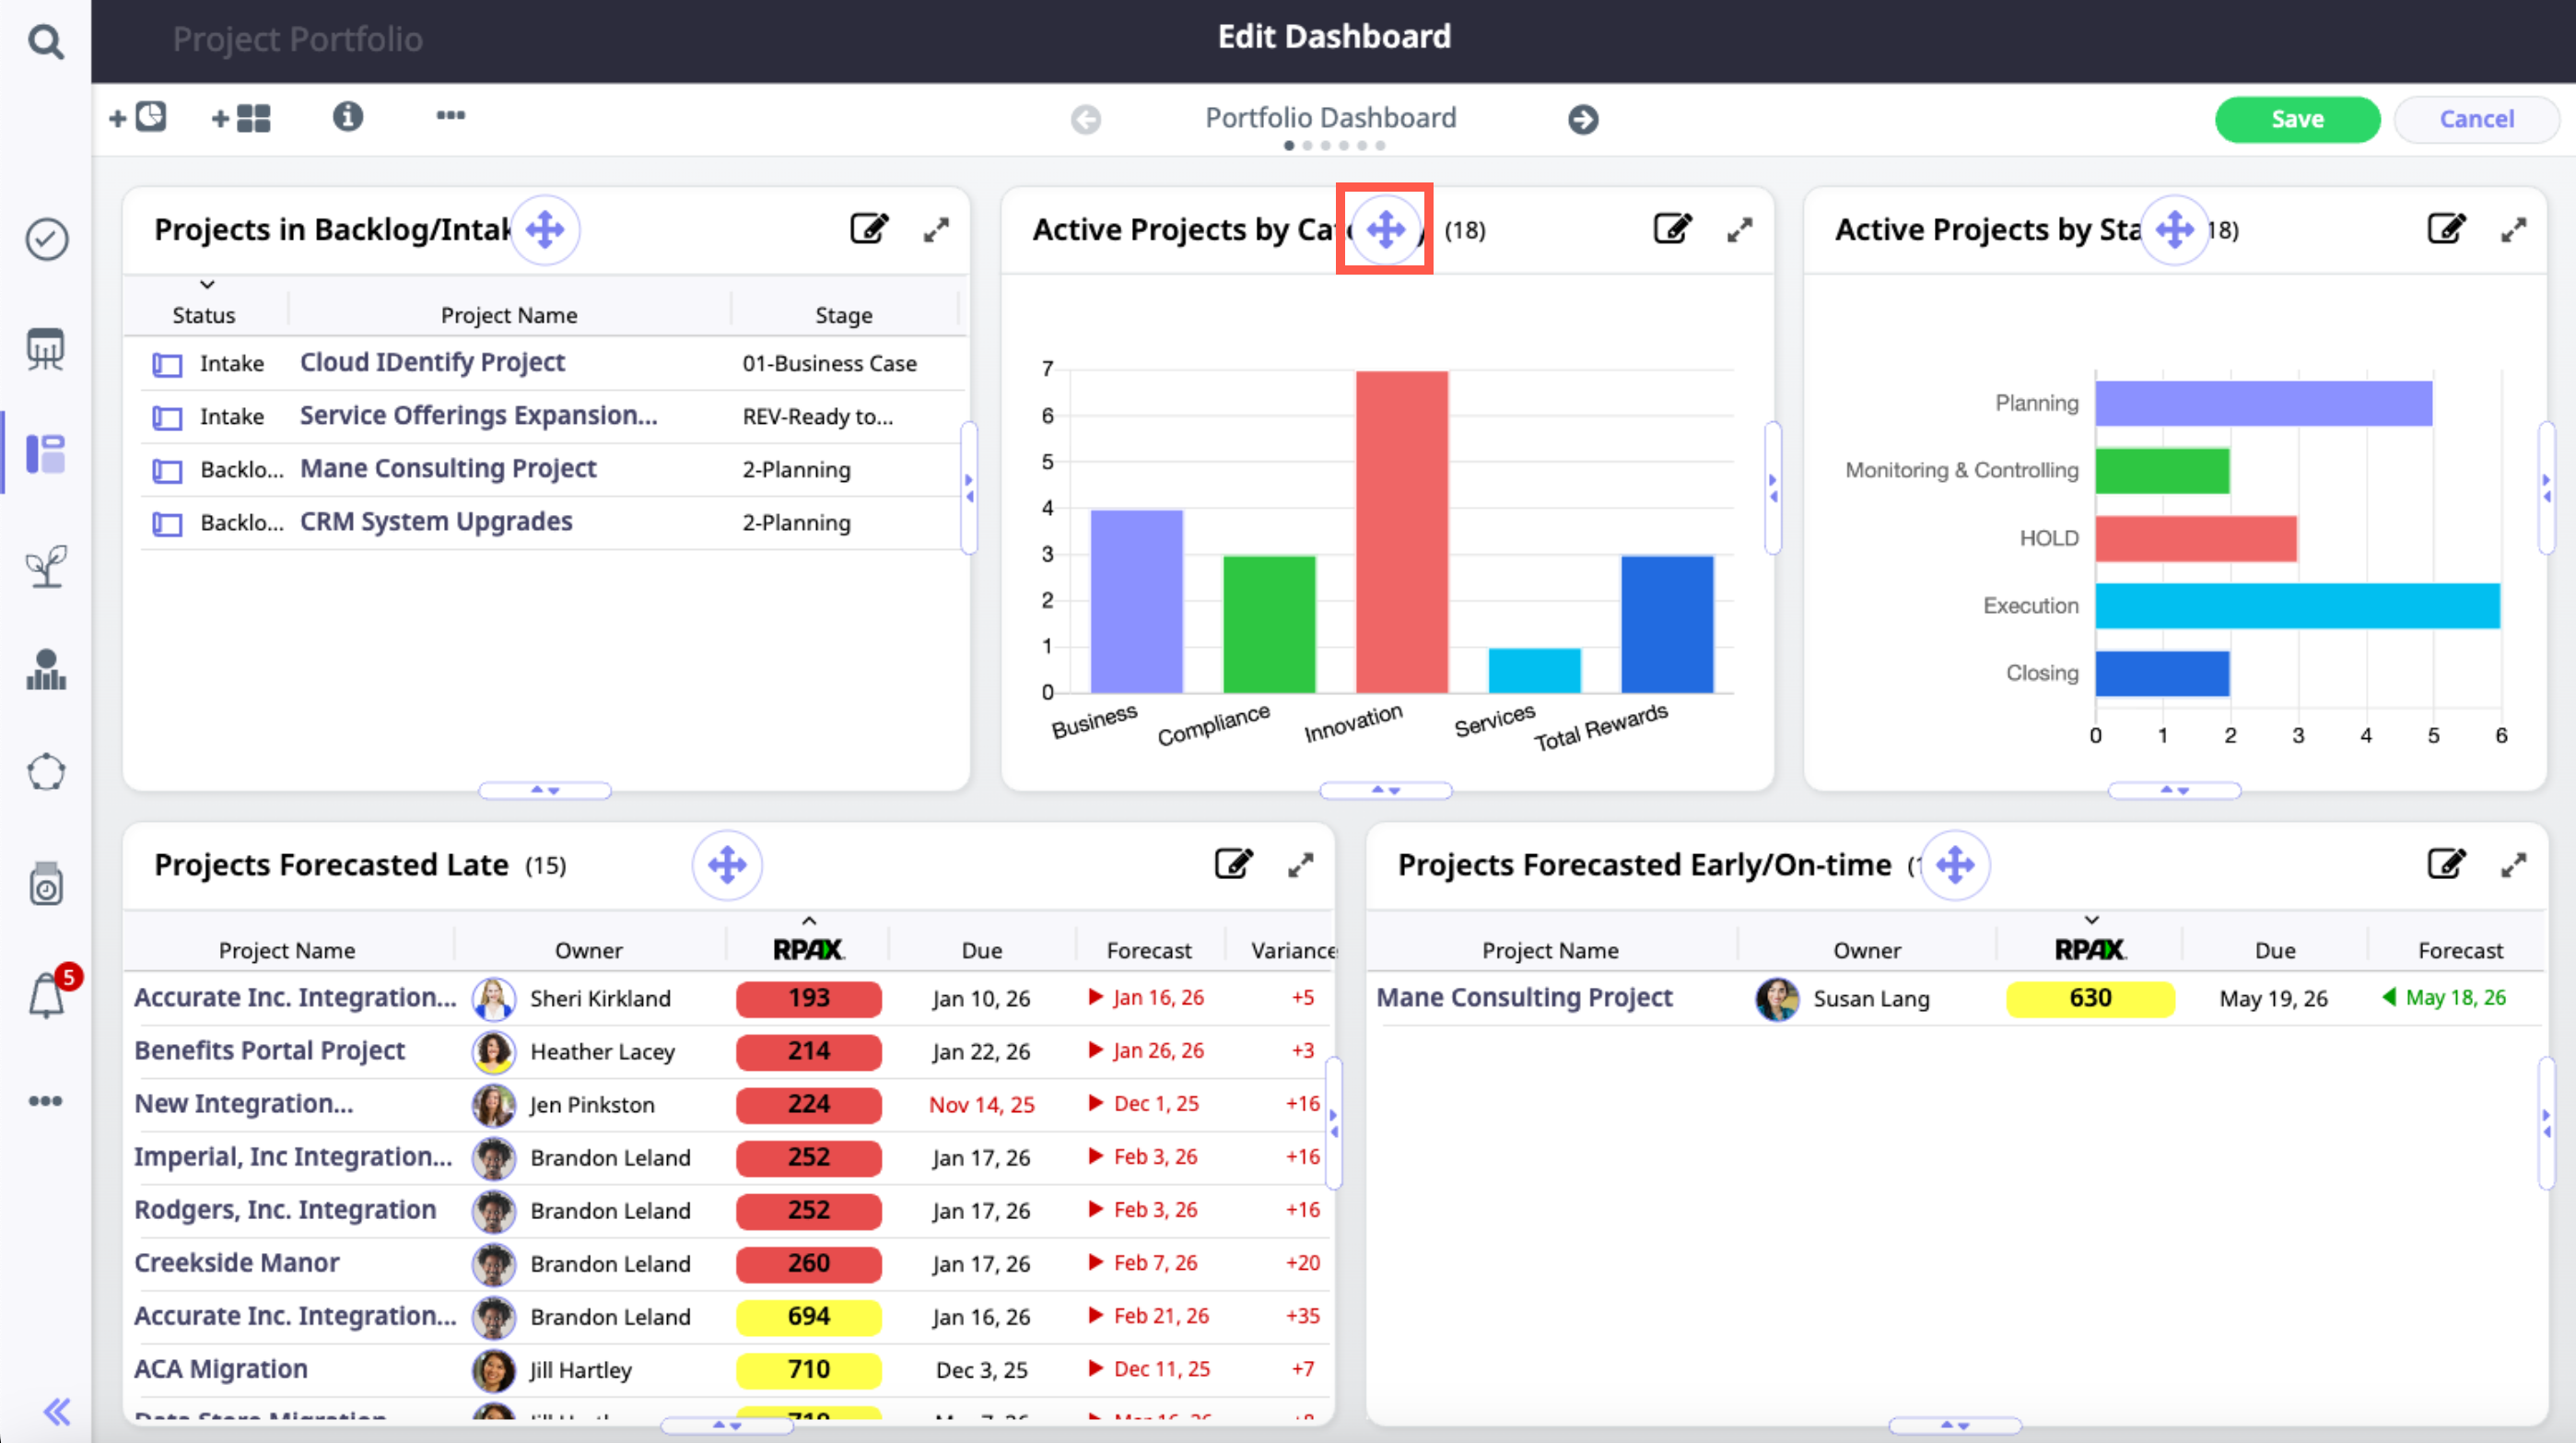Viewport: 2576px width, 1443px height.
Task: Select the second dashboard page dot
Action: 1307,146
